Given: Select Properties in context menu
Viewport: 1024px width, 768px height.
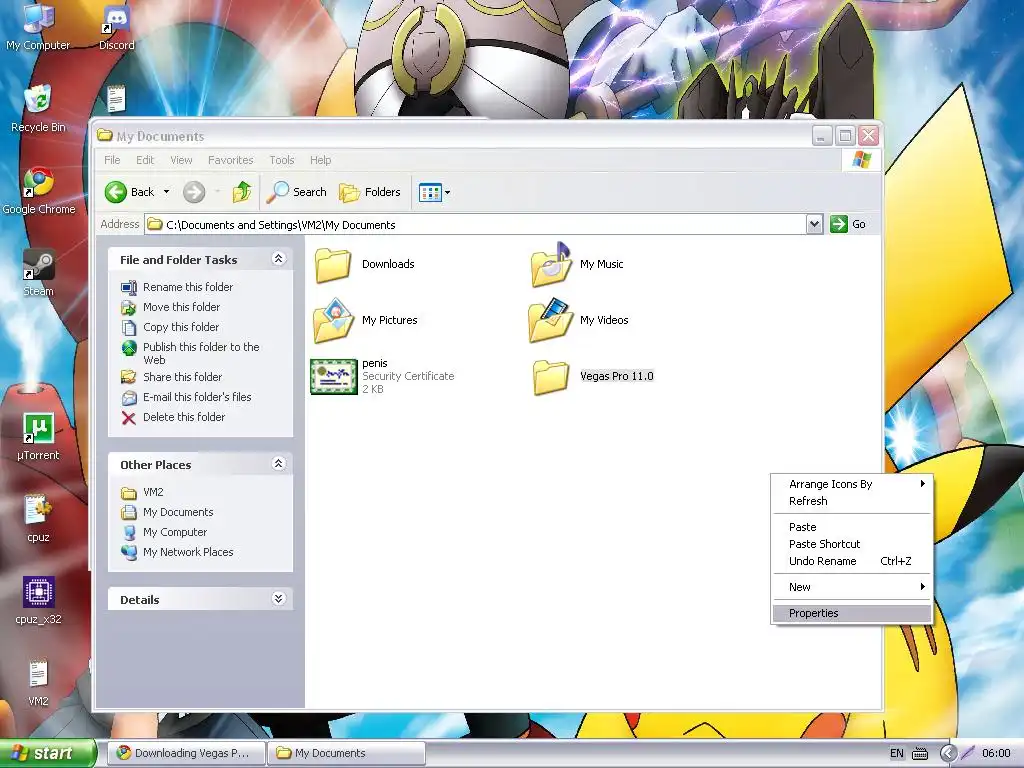Looking at the screenshot, I should click(852, 613).
